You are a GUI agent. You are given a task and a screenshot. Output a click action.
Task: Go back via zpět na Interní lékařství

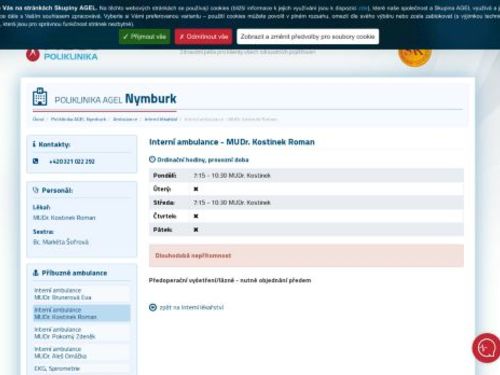191,307
